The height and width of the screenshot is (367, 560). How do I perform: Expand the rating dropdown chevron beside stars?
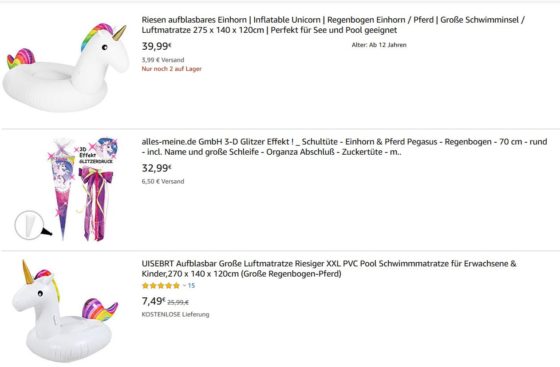click(184, 286)
